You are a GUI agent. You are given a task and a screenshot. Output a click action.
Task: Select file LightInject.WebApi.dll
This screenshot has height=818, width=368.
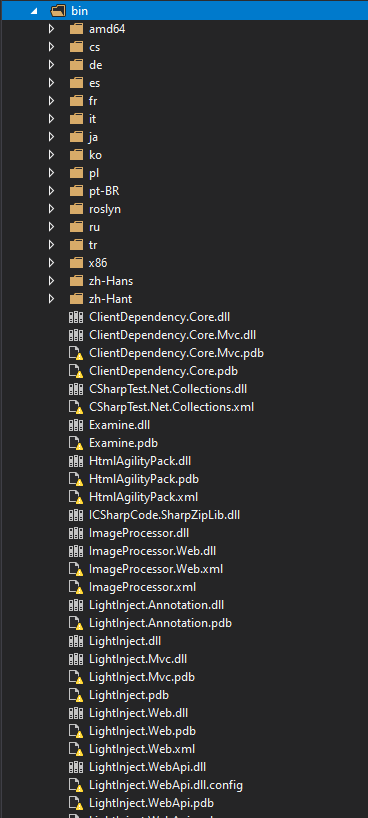coord(147,767)
